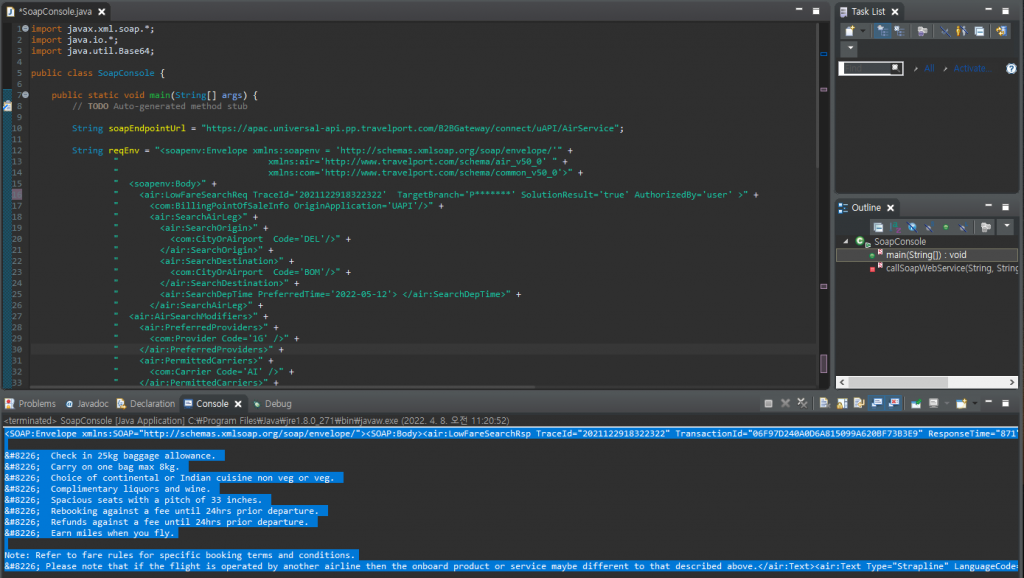
Task: Select Categorized presentation in Task List toolbar
Action: [x=883, y=30]
